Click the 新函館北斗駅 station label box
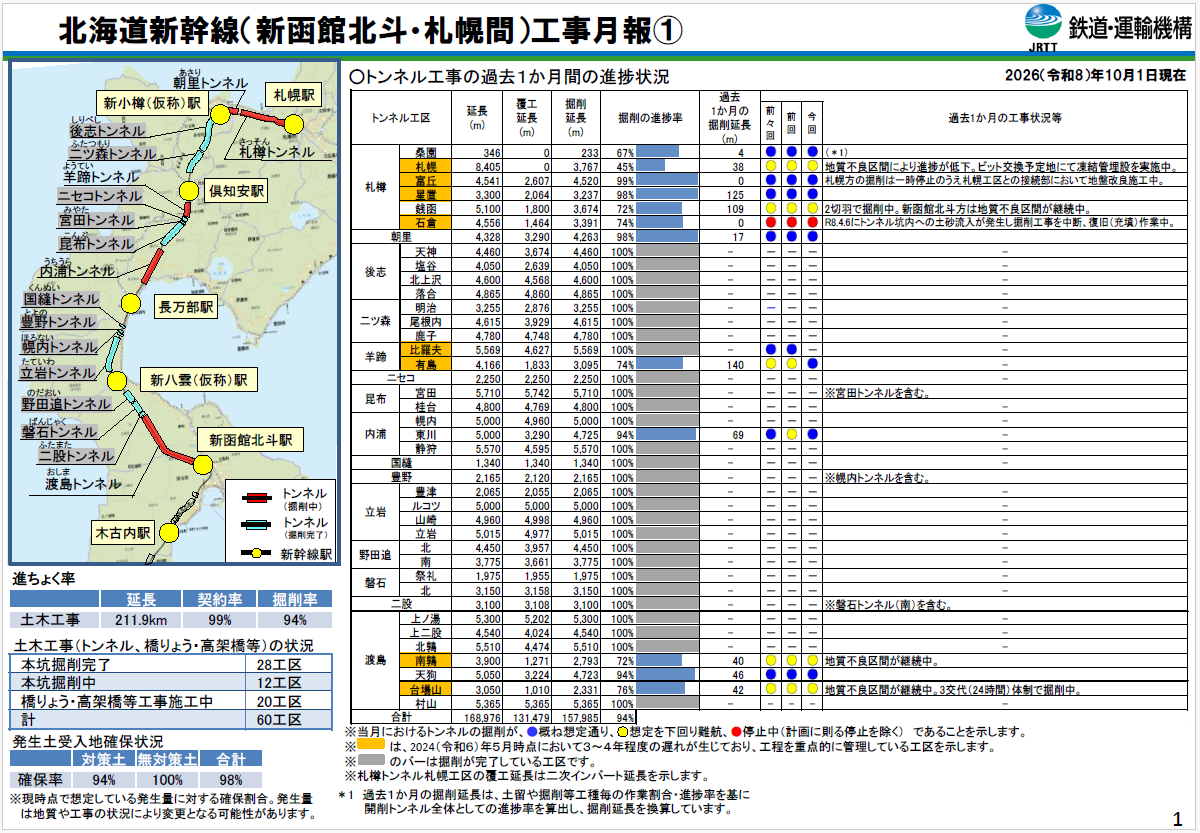 pos(250,439)
